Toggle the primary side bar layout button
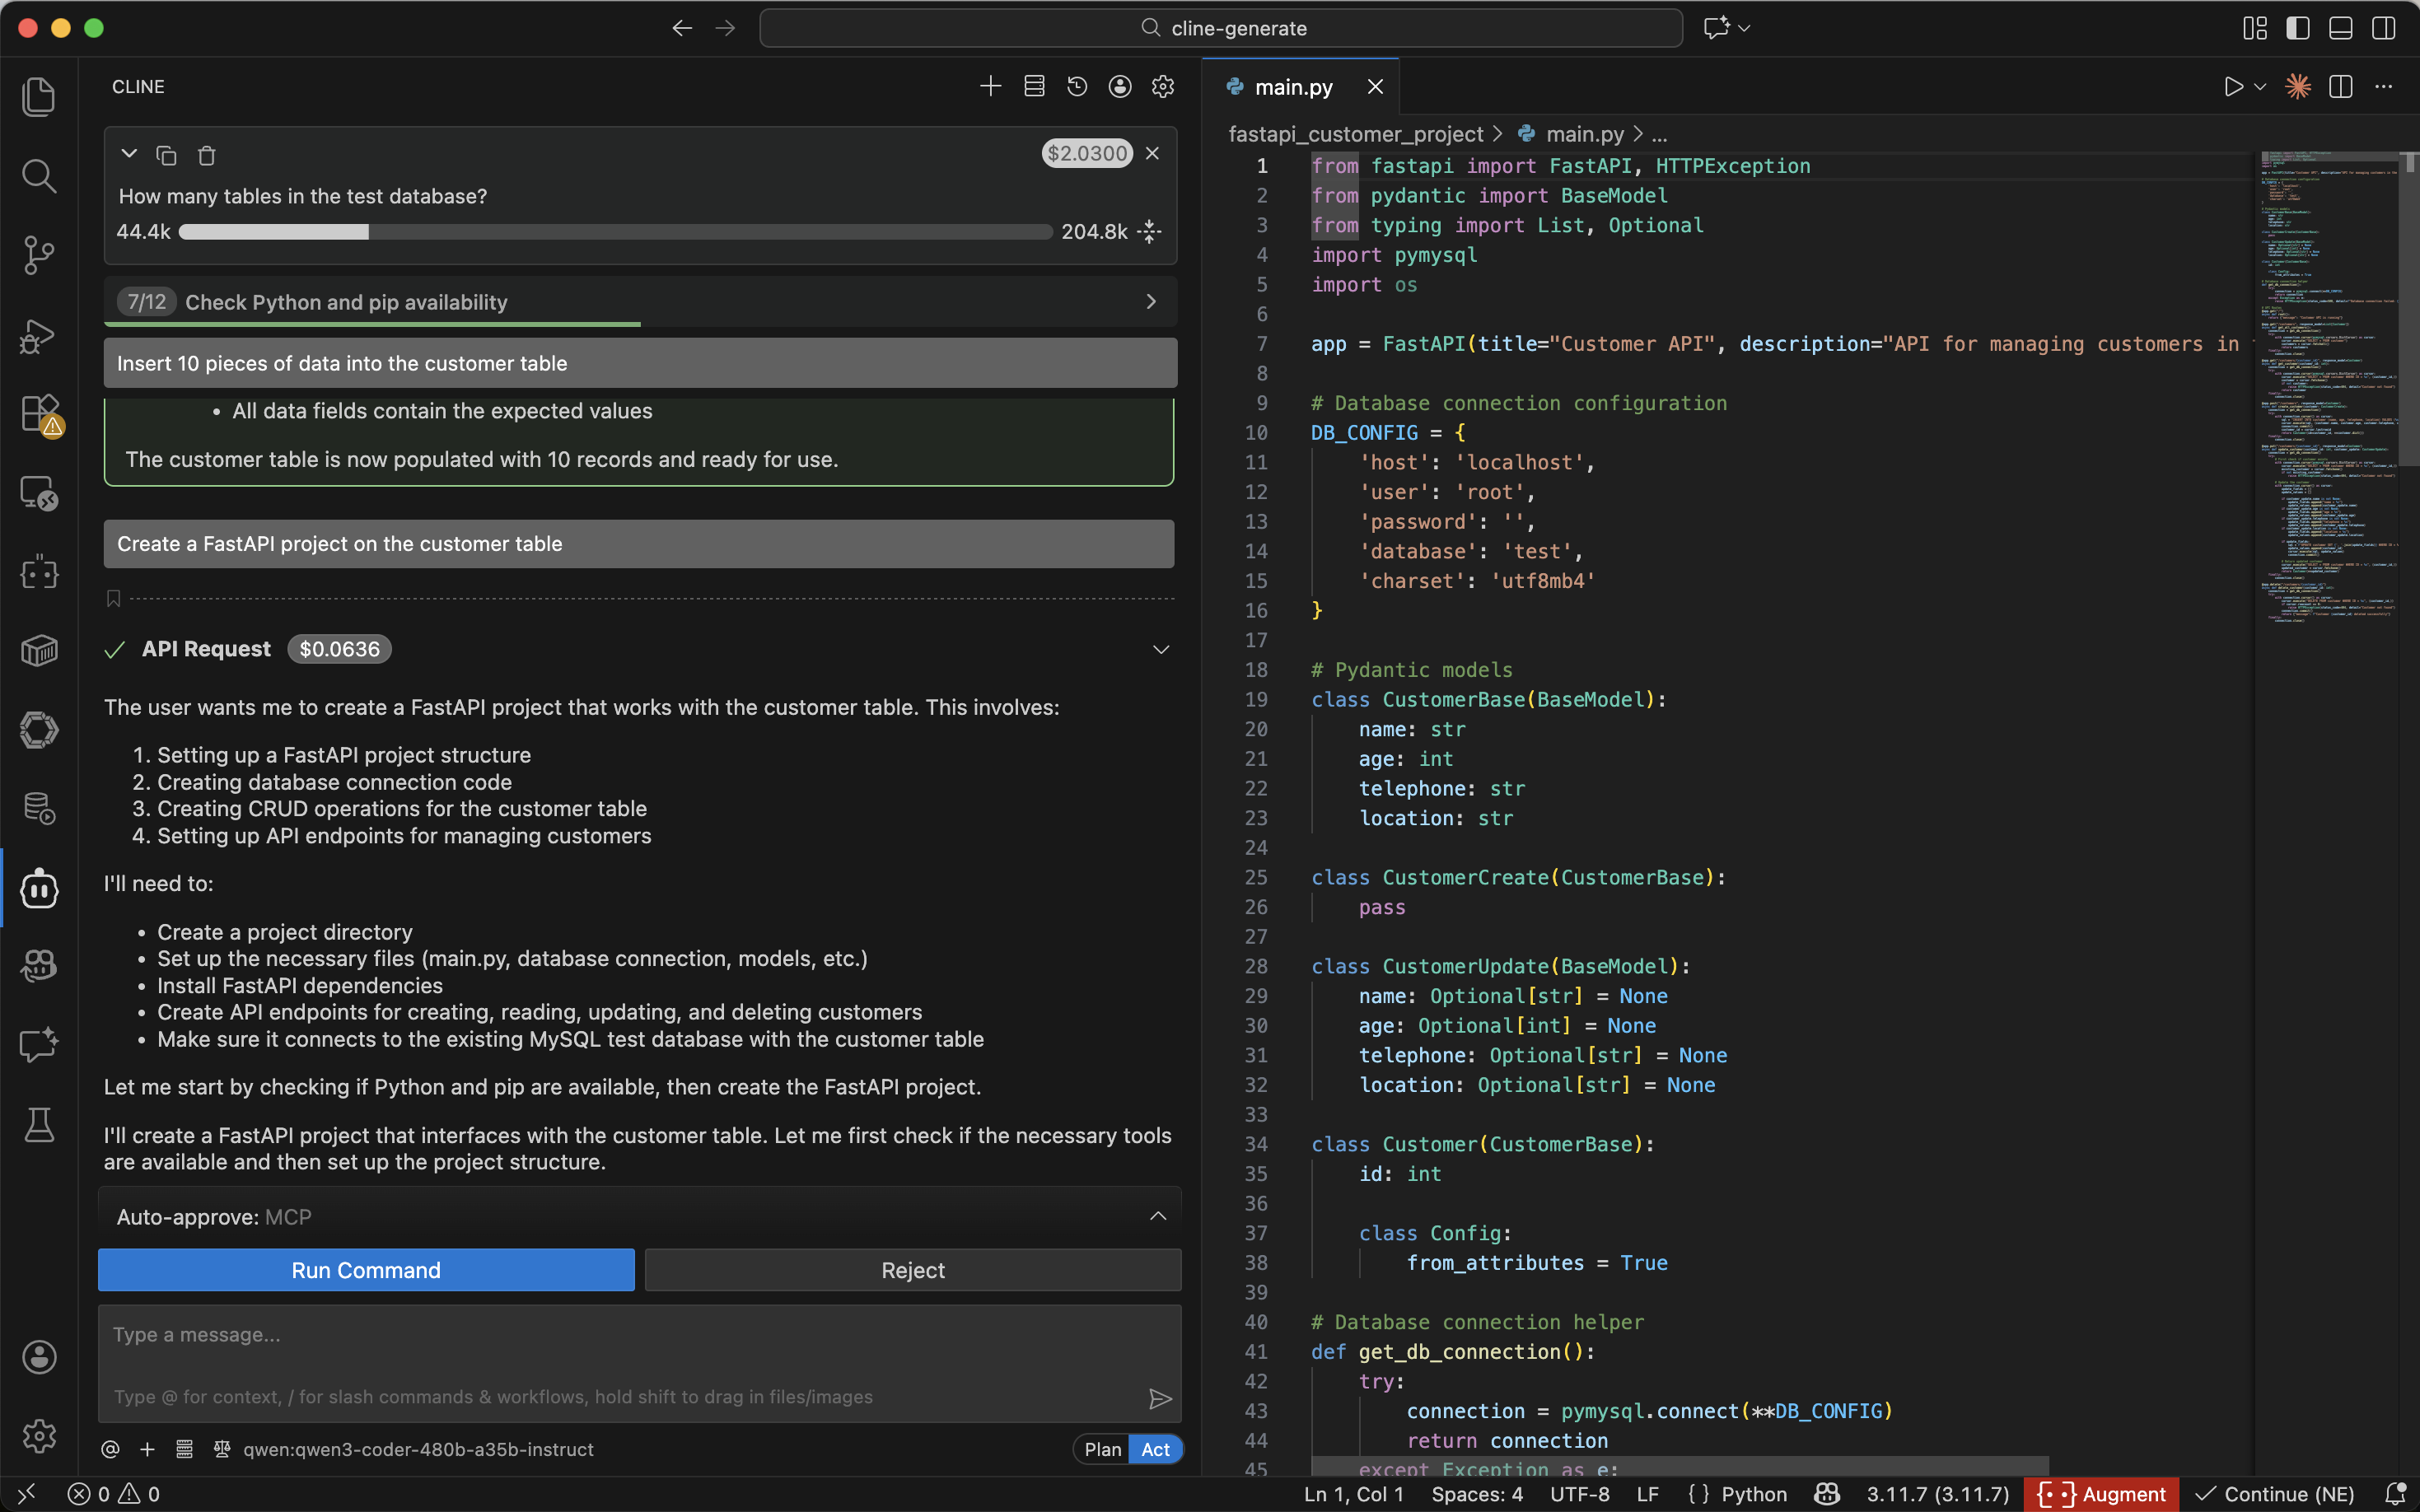Image resolution: width=2420 pixels, height=1512 pixels. (2297, 28)
